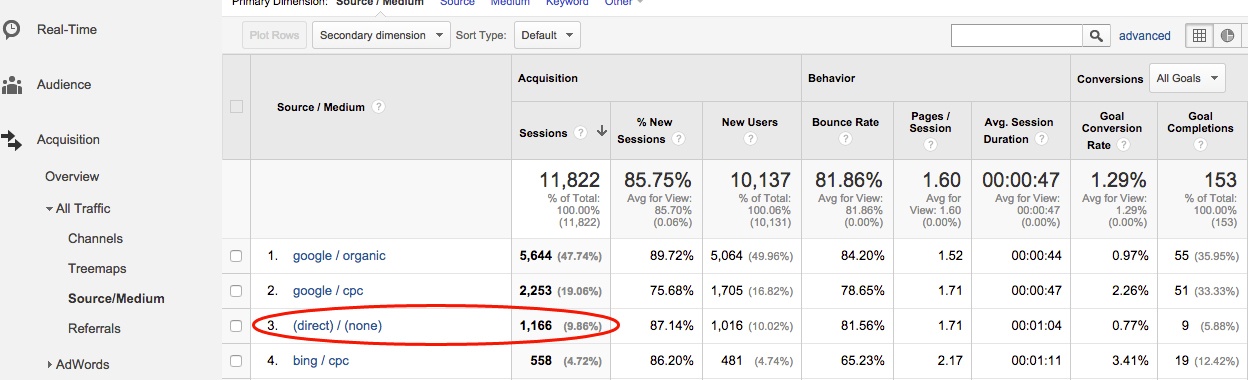Click the search magnifier button
Screen dimensions: 1248x380
click(1096, 35)
